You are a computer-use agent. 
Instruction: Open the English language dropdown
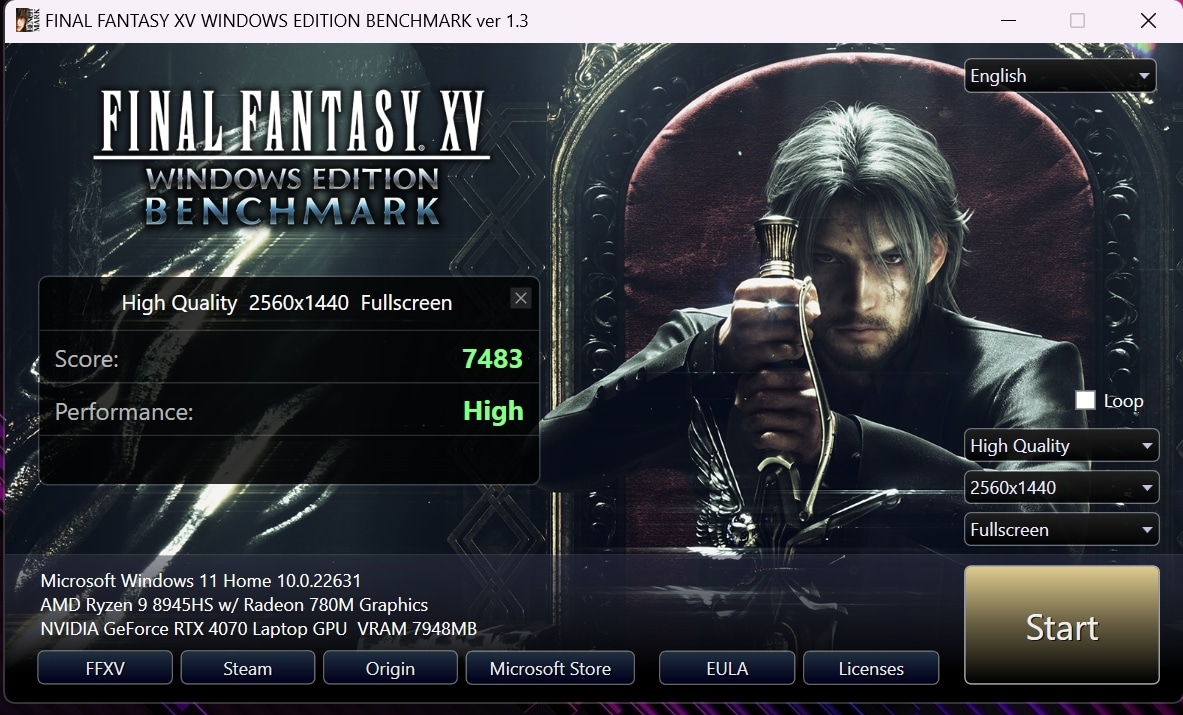(x=1060, y=76)
